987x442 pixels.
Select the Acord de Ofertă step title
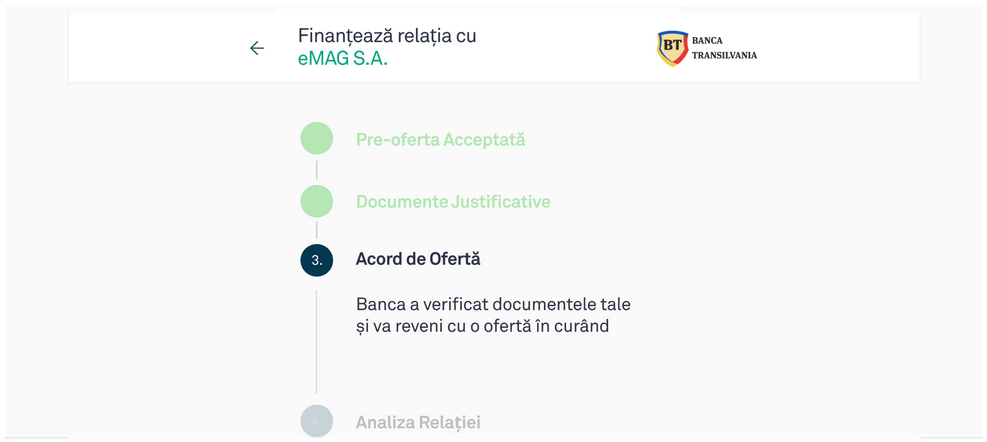point(418,259)
